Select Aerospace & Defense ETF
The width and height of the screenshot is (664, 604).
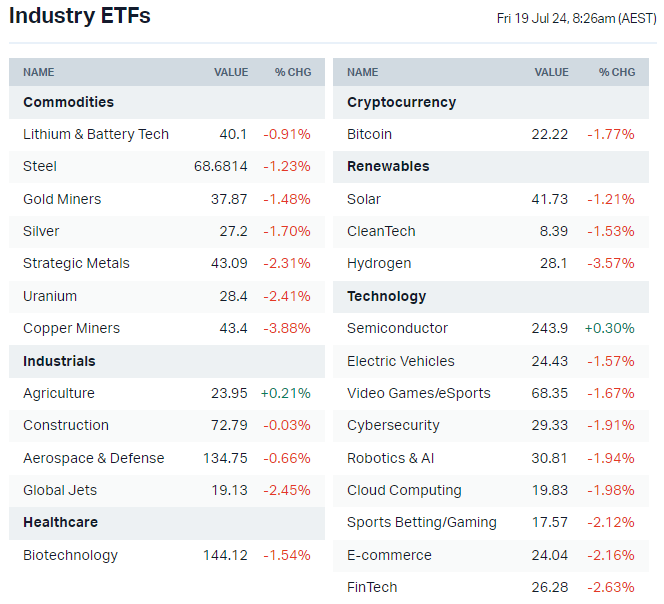94,458
